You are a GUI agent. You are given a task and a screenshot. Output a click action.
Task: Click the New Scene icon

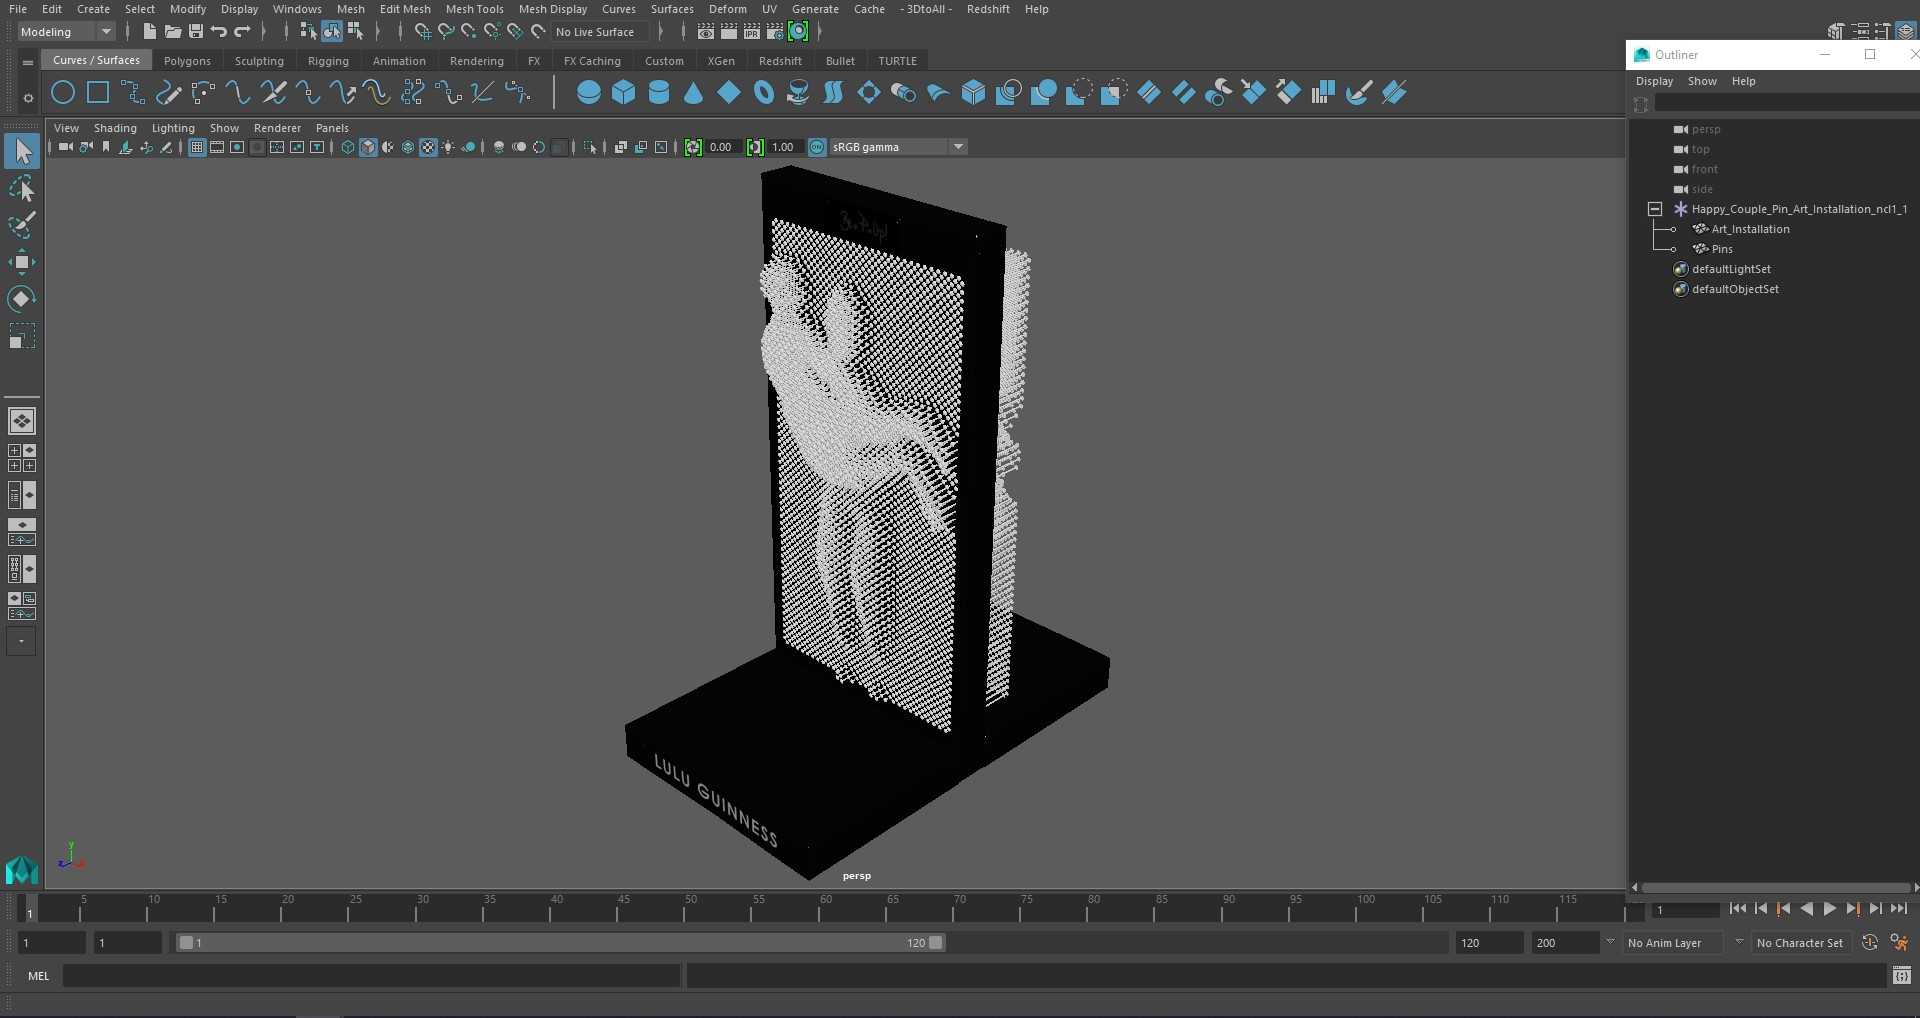coord(149,32)
